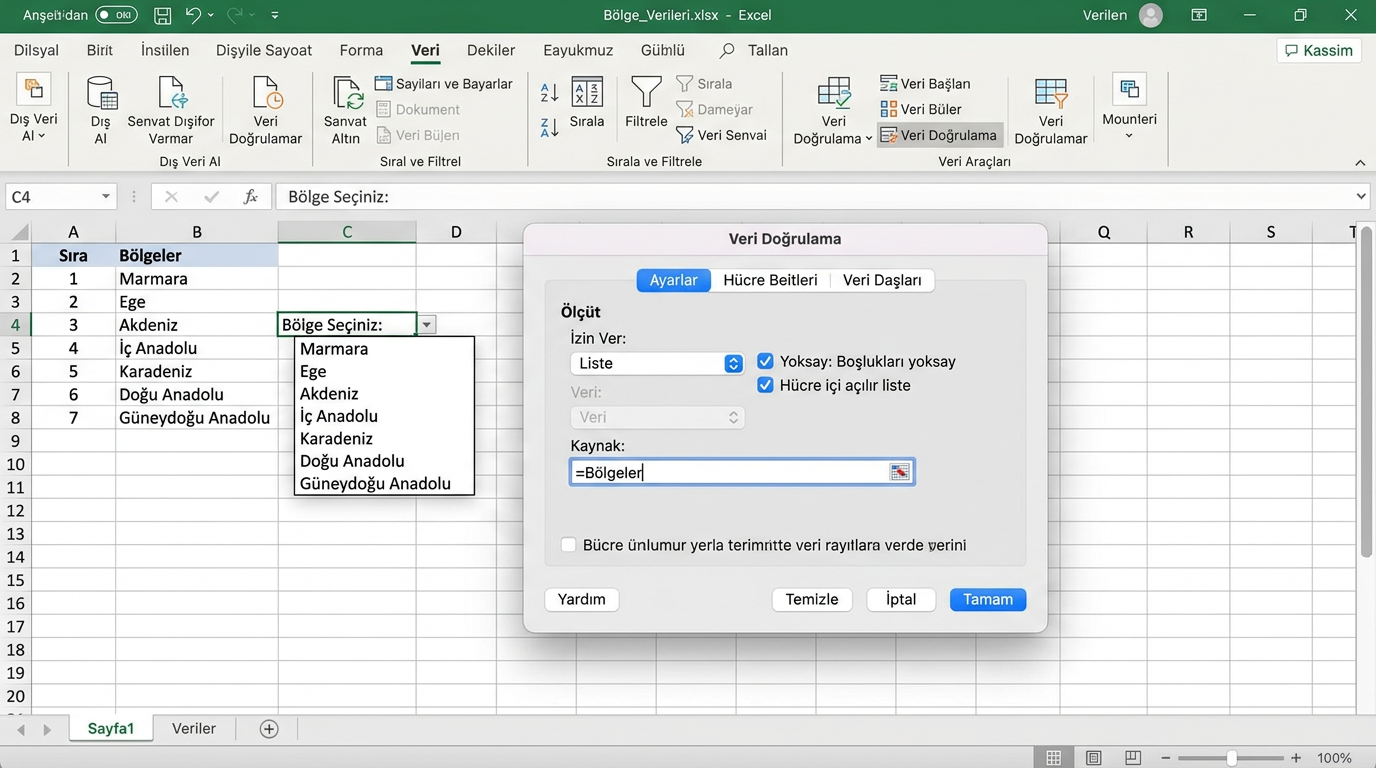Click the İptal button in dialog

click(900, 599)
